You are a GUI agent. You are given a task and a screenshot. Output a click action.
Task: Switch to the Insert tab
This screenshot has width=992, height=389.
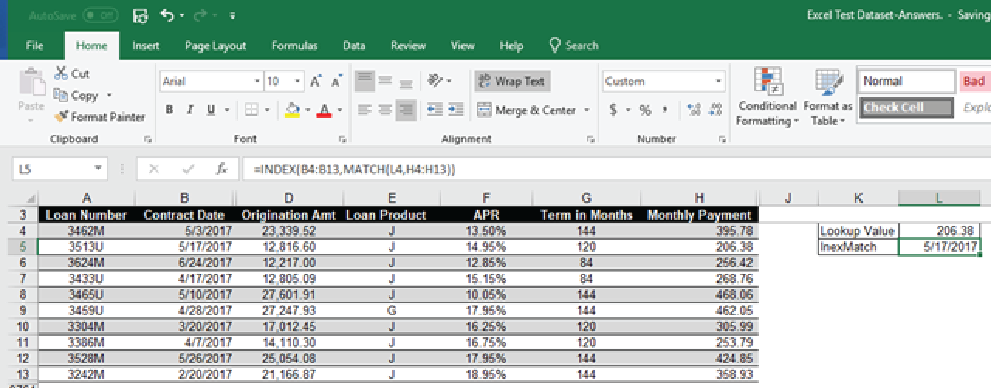pos(146,46)
